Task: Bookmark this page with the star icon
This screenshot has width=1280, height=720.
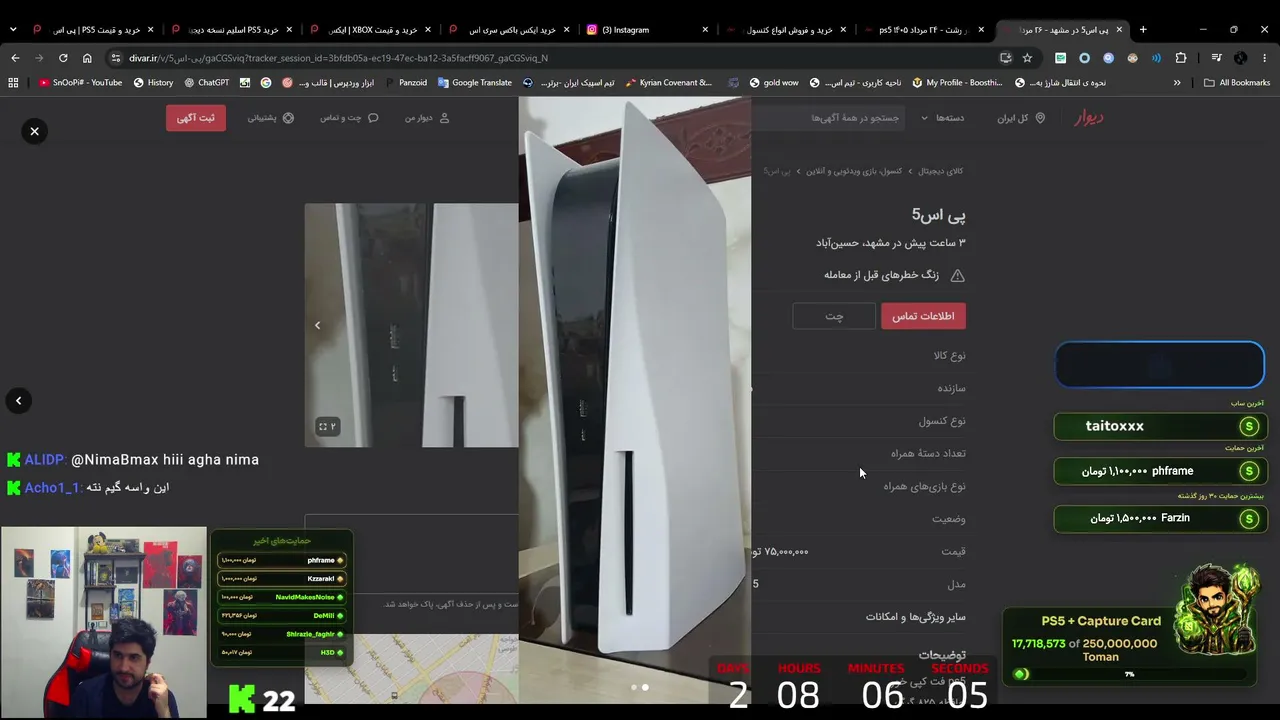Action: [x=1027, y=58]
